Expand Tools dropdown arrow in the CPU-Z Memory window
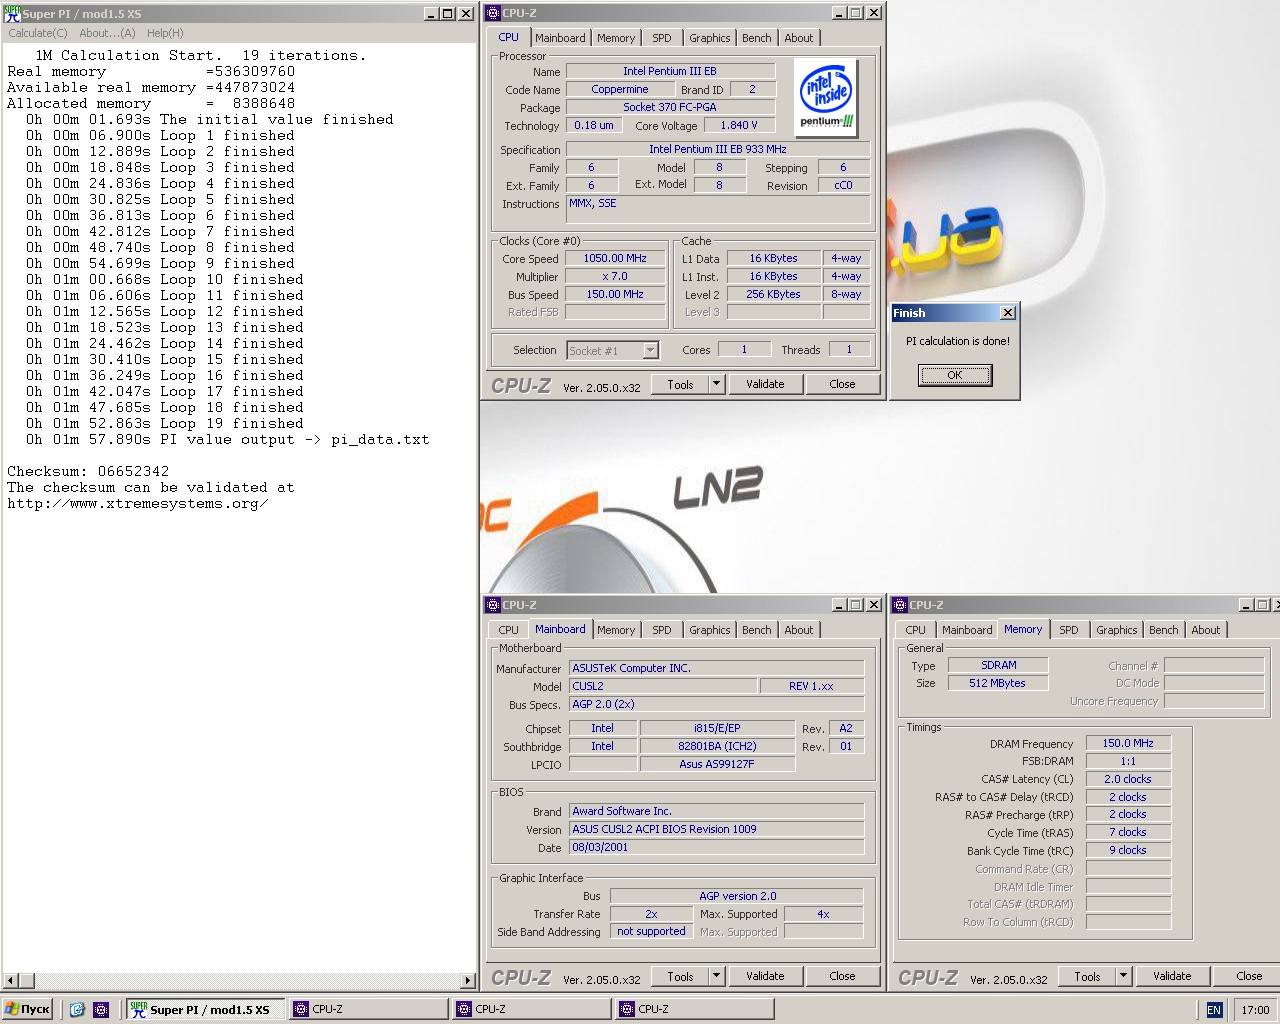 click(1123, 976)
